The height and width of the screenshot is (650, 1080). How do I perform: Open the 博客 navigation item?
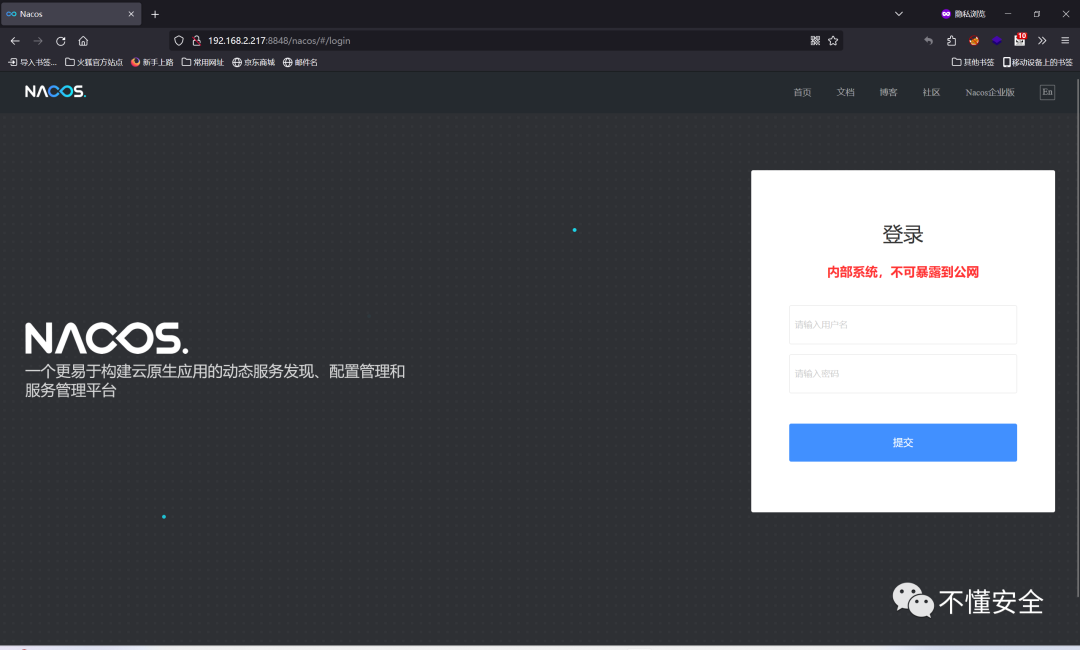(889, 92)
